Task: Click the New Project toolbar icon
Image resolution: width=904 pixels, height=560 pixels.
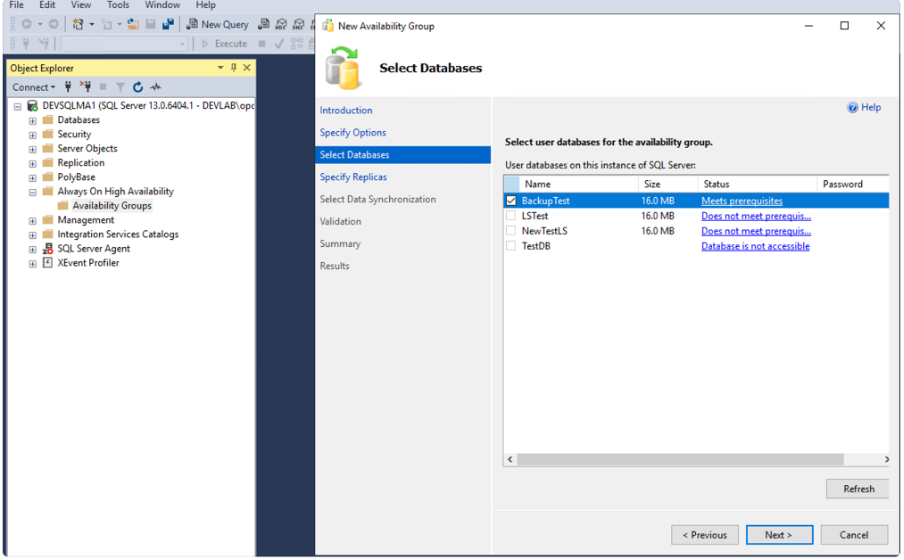Action: click(78, 24)
